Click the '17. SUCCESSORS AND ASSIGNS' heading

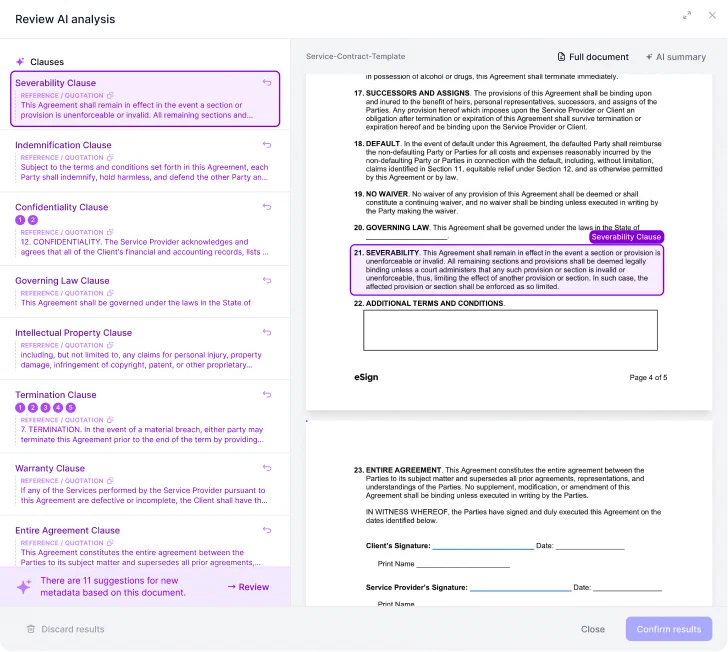click(x=412, y=93)
